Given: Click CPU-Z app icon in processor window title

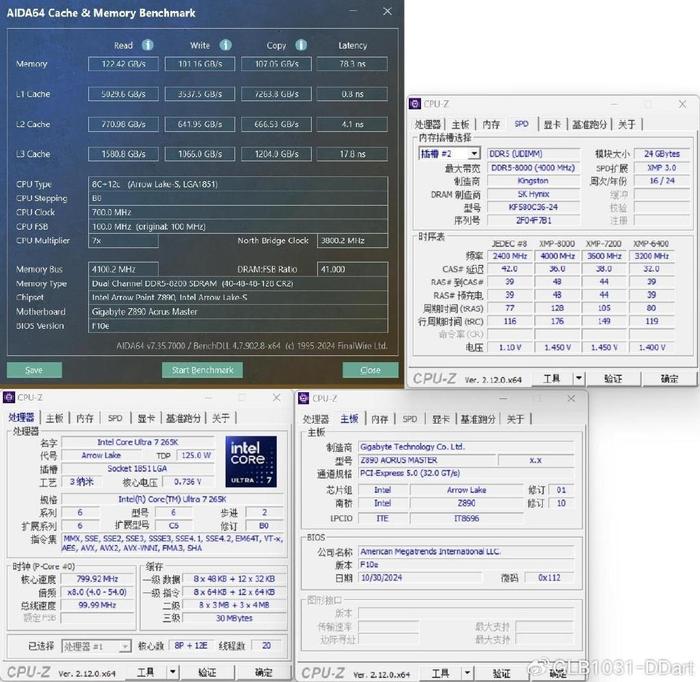Looking at the screenshot, I should (9, 397).
